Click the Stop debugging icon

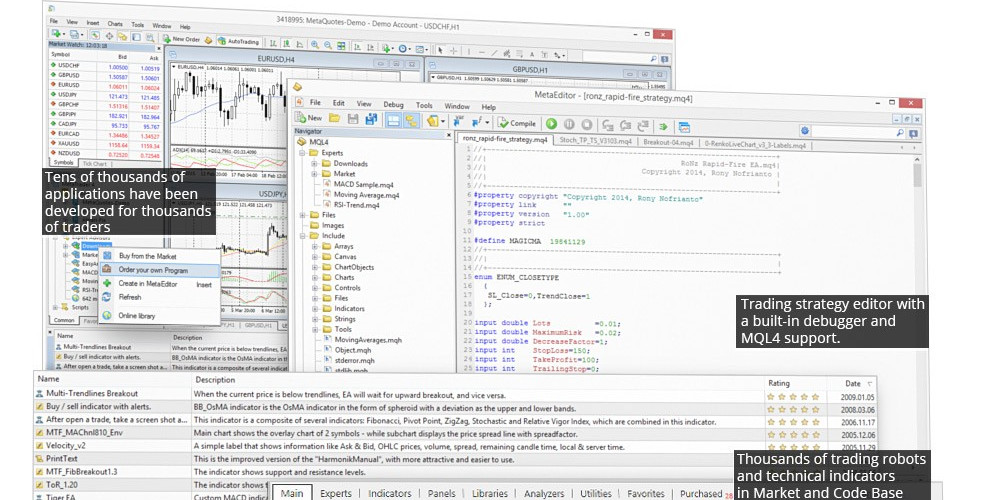click(x=587, y=125)
